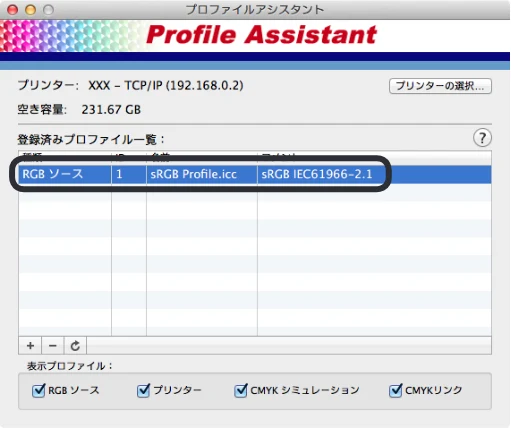Image resolution: width=511 pixels, height=428 pixels.
Task: Close the プロファイルアシスタント window
Action: coord(12,10)
